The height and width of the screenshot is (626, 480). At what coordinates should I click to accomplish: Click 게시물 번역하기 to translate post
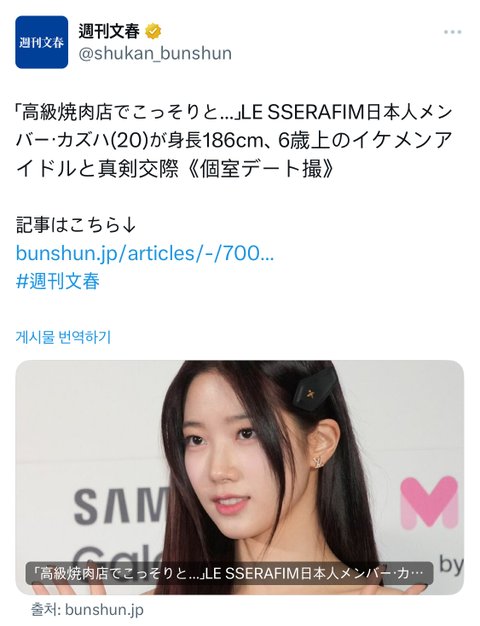click(63, 337)
